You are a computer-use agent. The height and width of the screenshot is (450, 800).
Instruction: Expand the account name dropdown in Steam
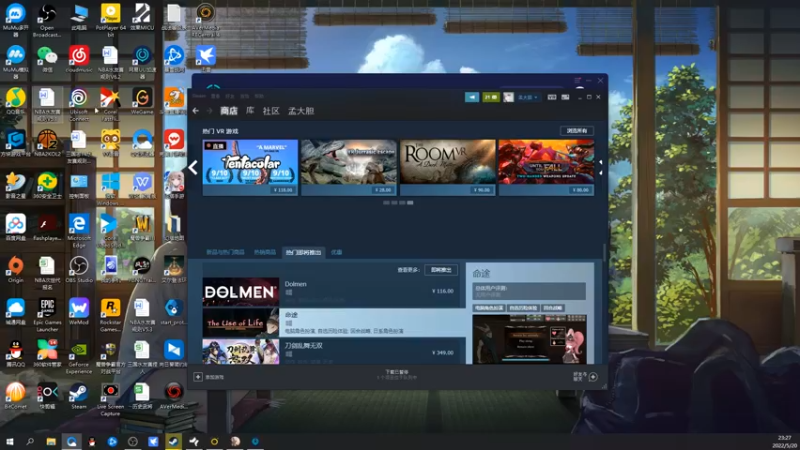(x=528, y=97)
